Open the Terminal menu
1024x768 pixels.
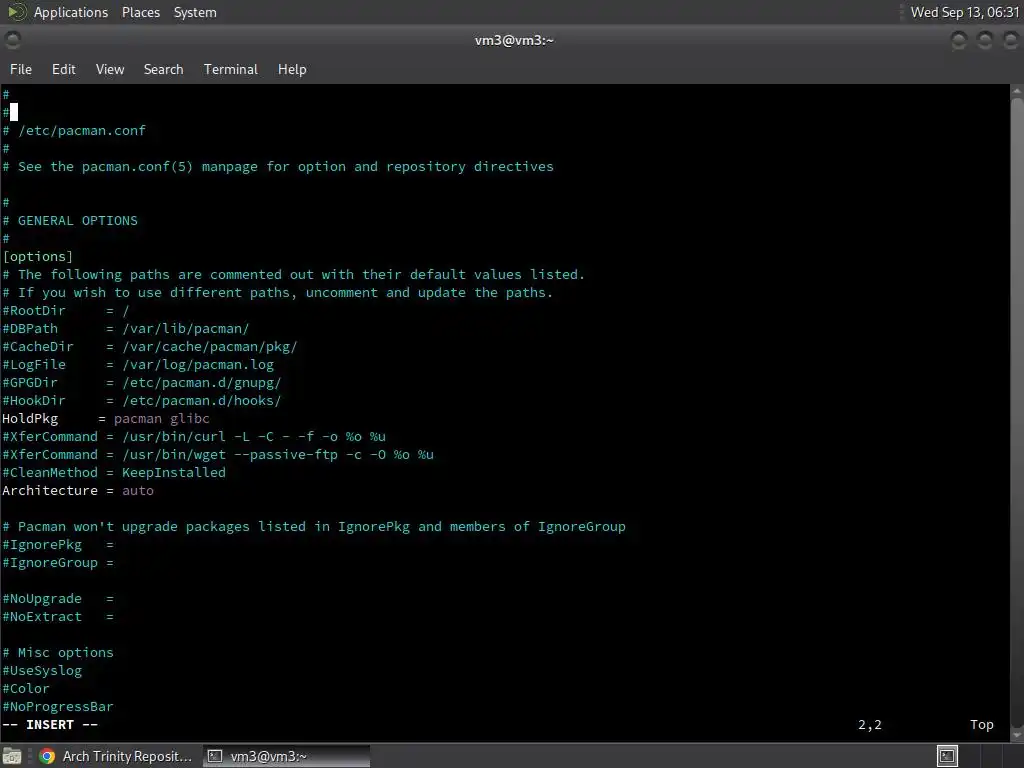[x=231, y=69]
